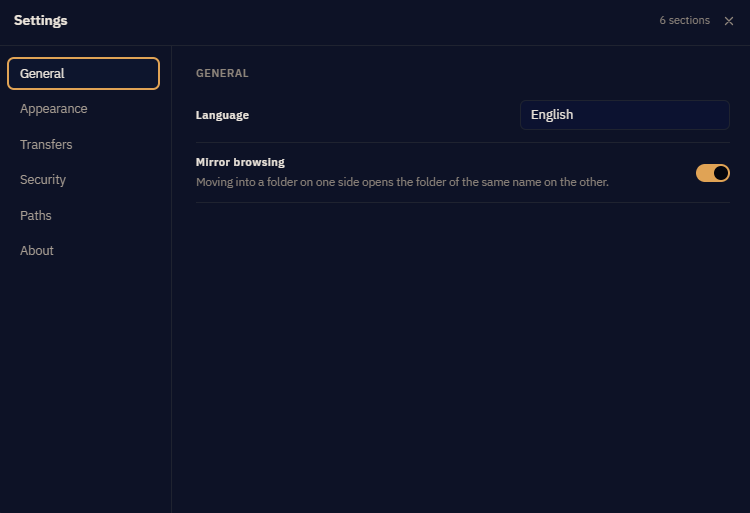Open the Security settings section
The image size is (750, 513).
(83, 180)
